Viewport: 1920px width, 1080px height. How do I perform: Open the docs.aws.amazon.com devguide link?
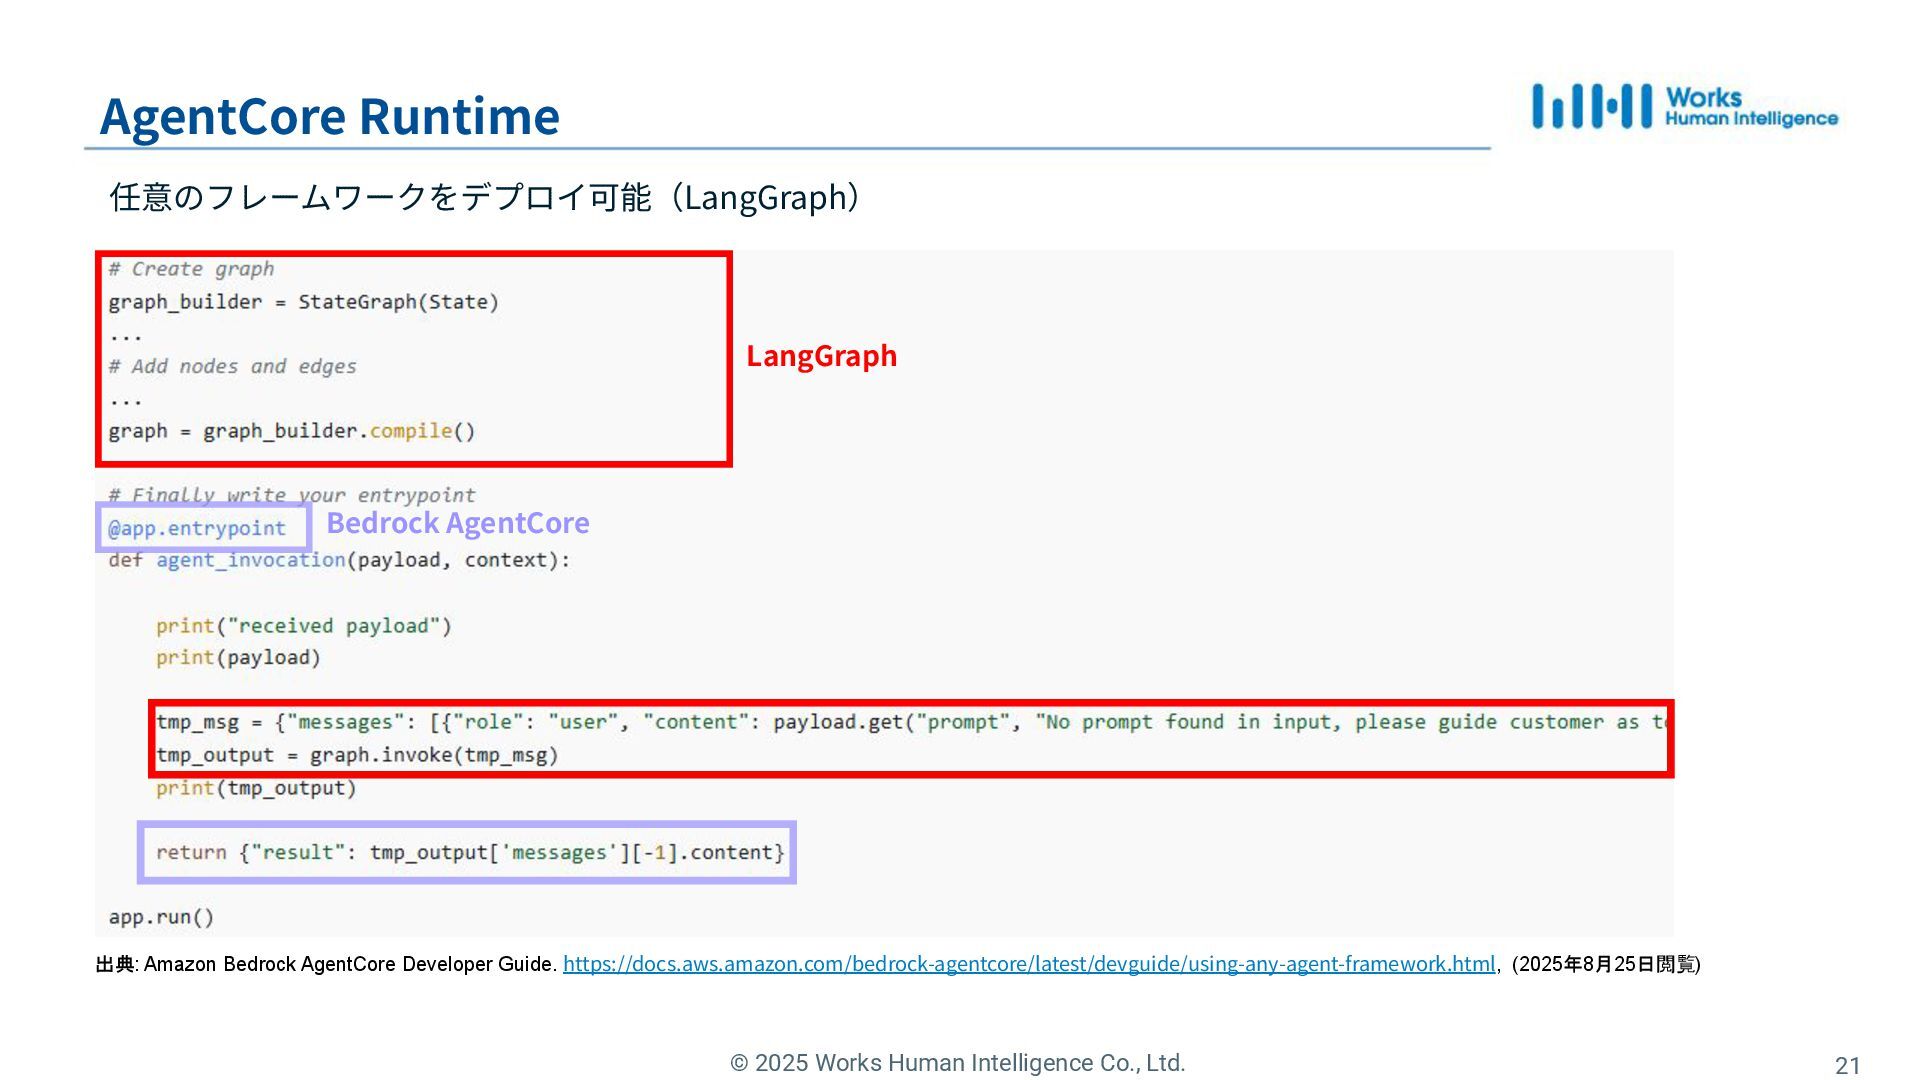click(x=1029, y=964)
